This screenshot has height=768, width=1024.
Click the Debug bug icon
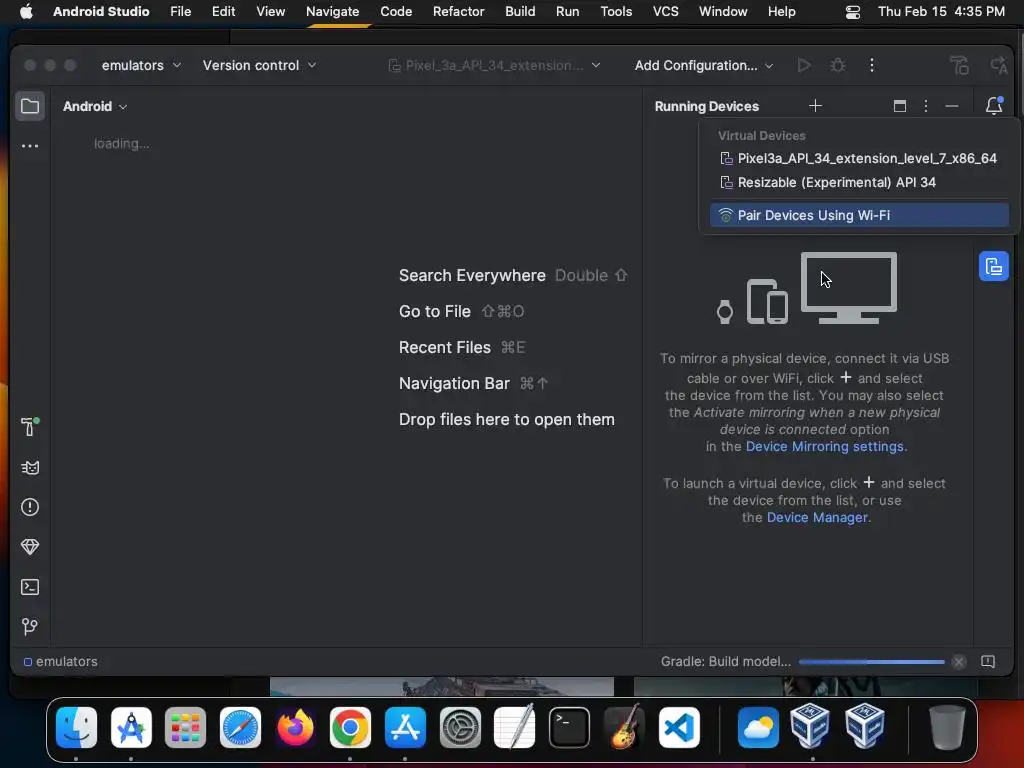point(838,65)
